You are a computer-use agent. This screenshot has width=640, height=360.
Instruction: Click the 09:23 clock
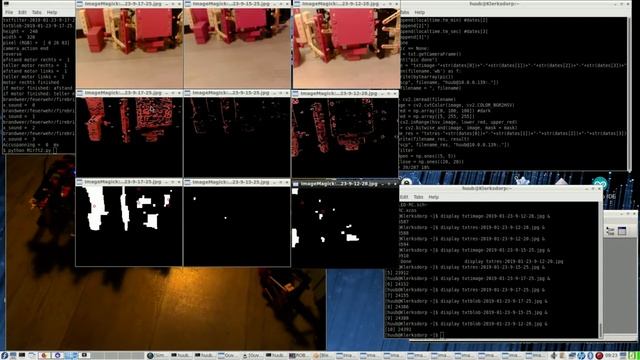tap(611, 356)
